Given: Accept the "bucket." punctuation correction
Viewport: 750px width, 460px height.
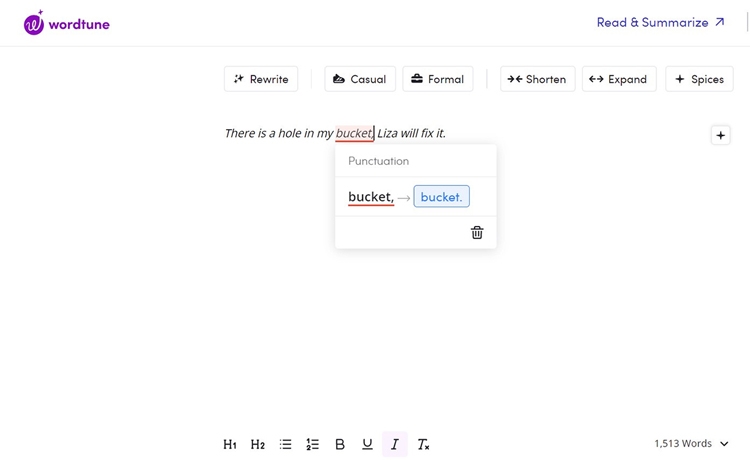Looking at the screenshot, I should coord(441,197).
